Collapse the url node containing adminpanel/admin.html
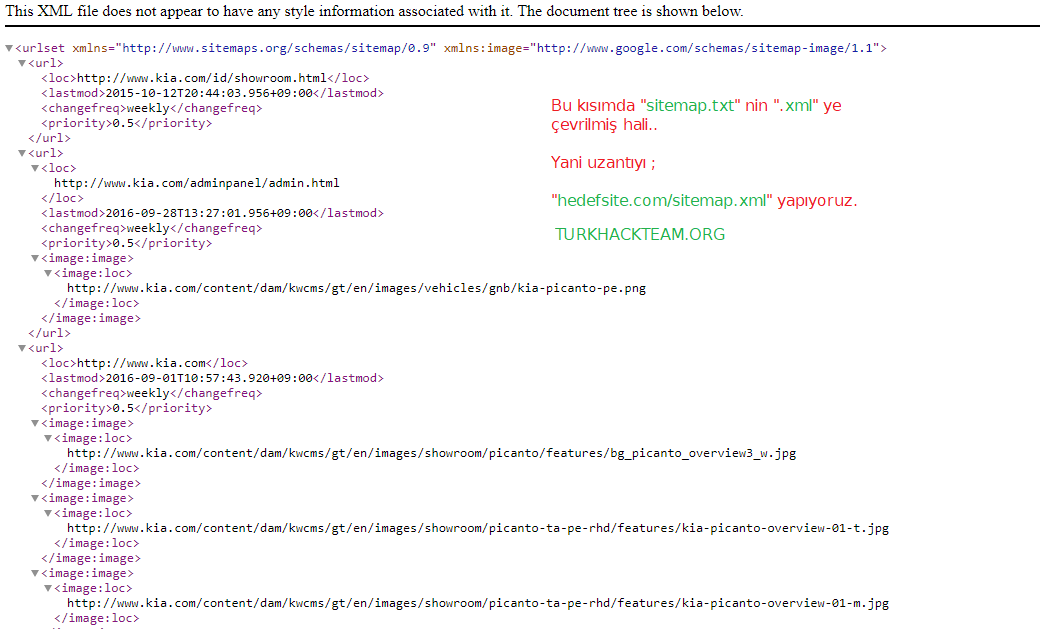Viewport: 1040px width, 629px height. tap(22, 153)
